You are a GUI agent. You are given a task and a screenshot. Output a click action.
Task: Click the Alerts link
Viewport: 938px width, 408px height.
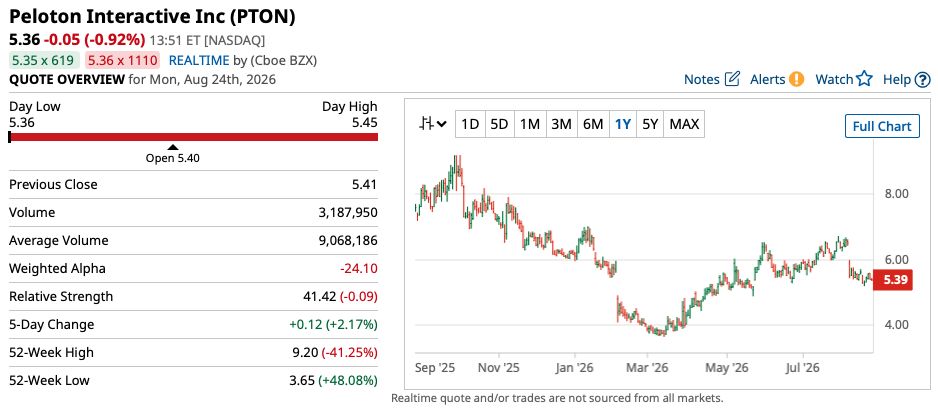[768, 79]
